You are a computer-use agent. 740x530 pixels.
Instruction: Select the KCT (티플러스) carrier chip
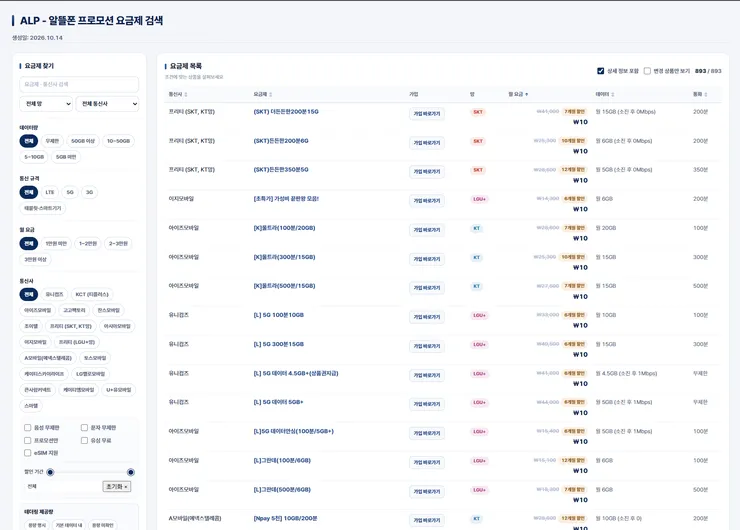[92, 294]
